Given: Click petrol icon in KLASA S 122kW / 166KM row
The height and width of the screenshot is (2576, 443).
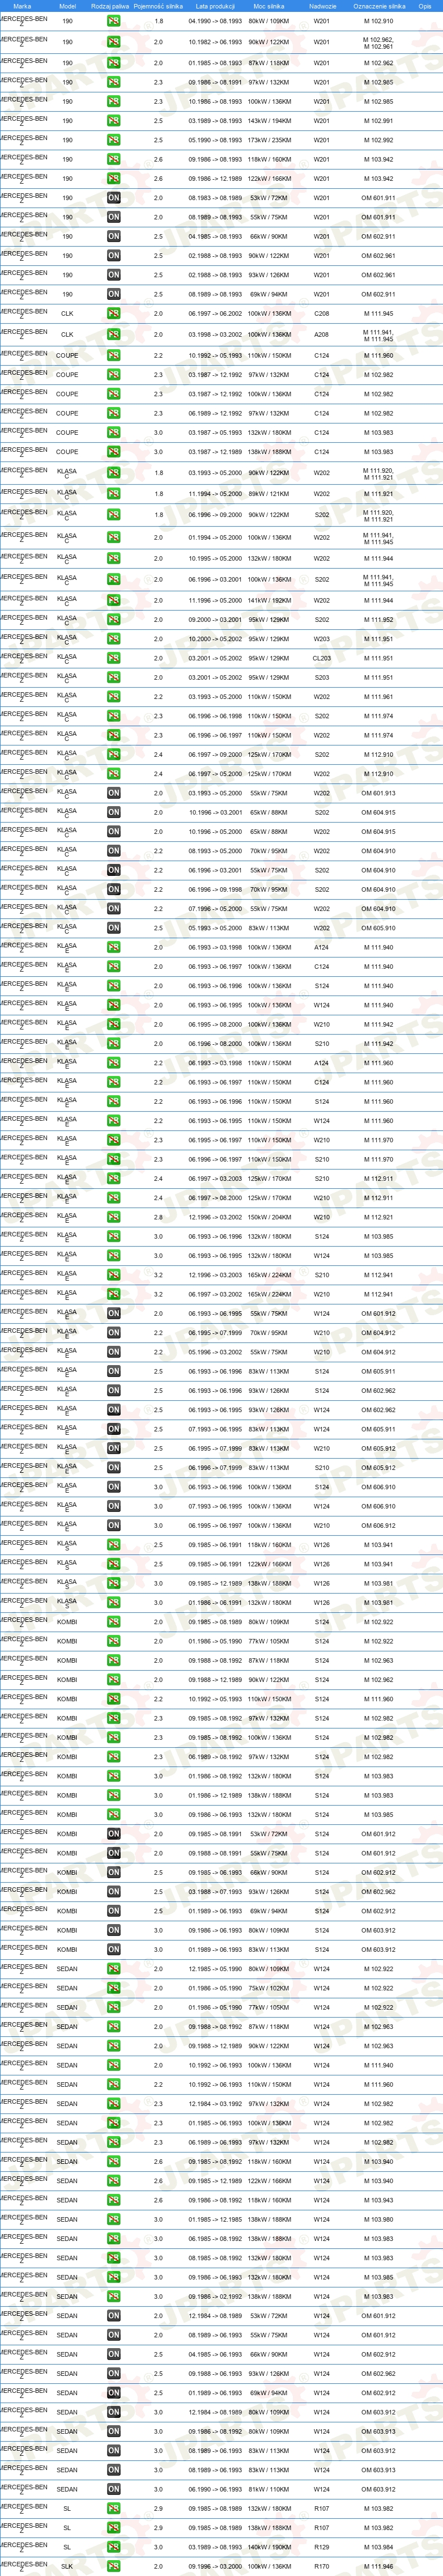Looking at the screenshot, I should pos(114,1564).
